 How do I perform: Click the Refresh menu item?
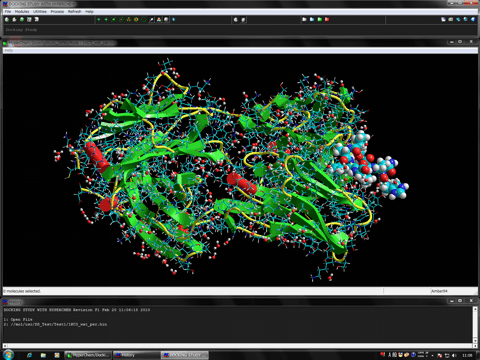tap(75, 11)
